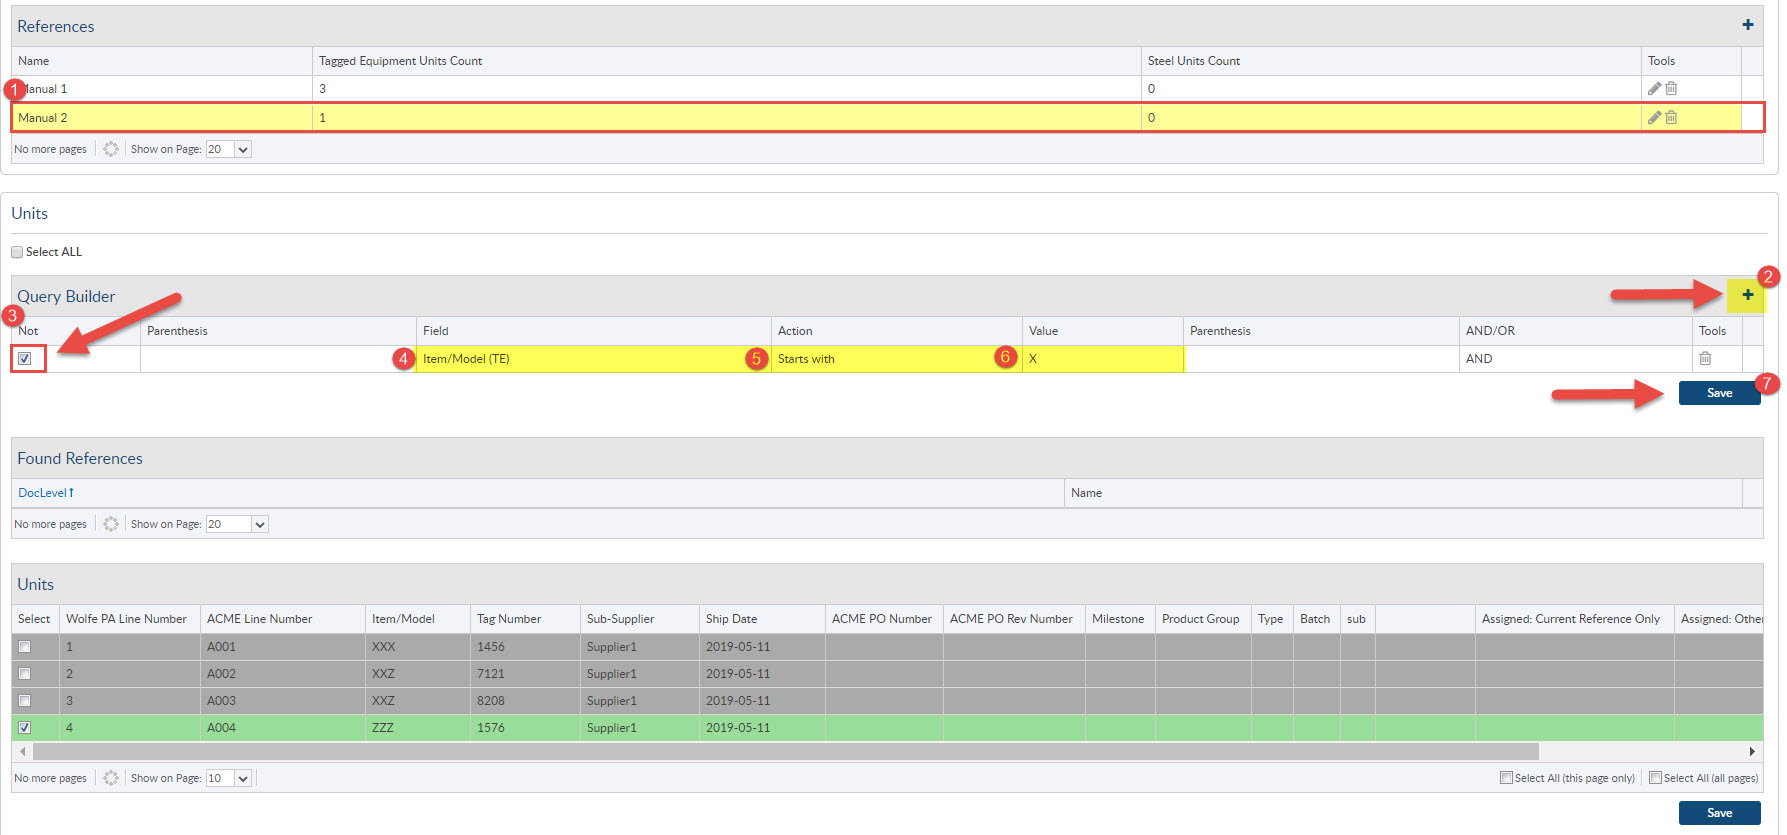The image size is (1787, 835).
Task: Save the Query Builder conditions
Action: pos(1719,393)
